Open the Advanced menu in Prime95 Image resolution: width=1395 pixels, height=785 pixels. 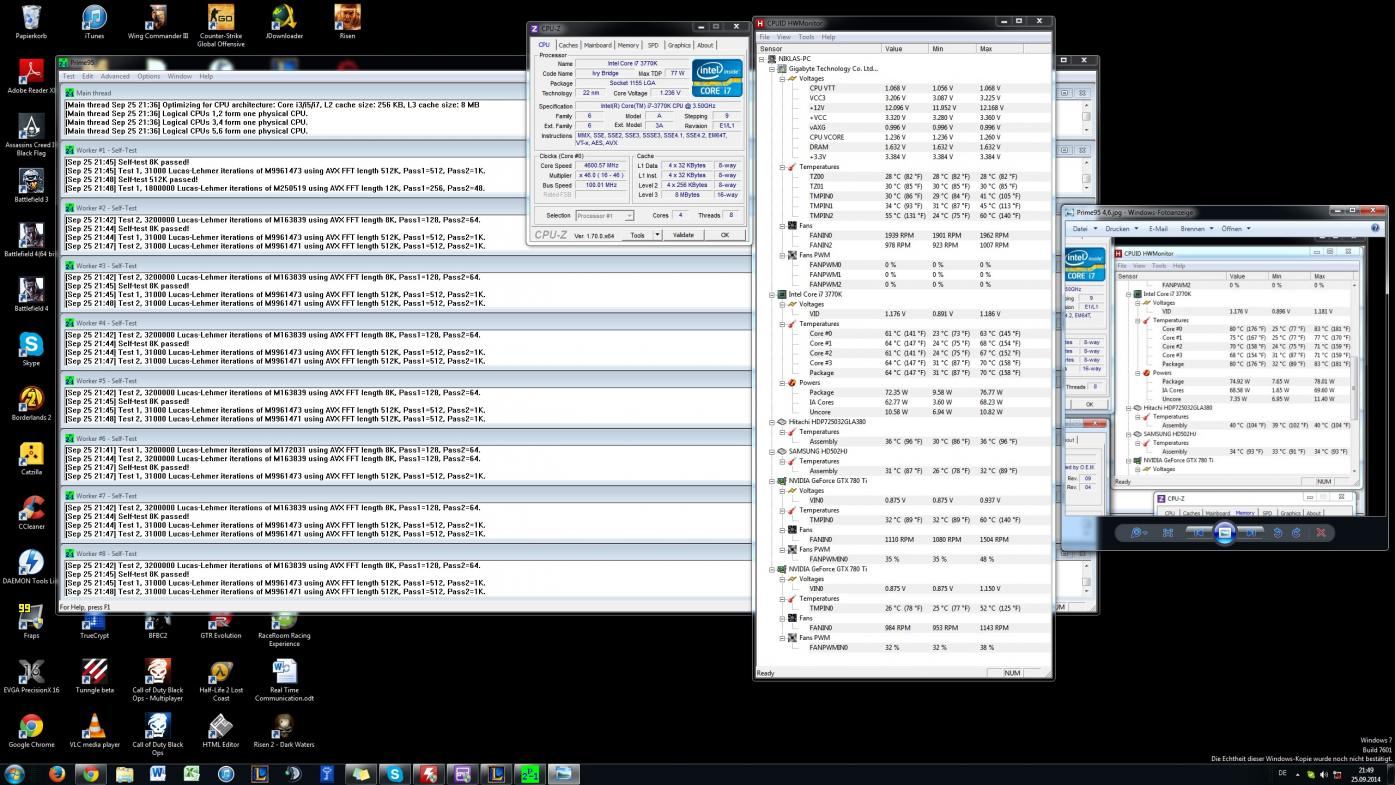point(114,76)
